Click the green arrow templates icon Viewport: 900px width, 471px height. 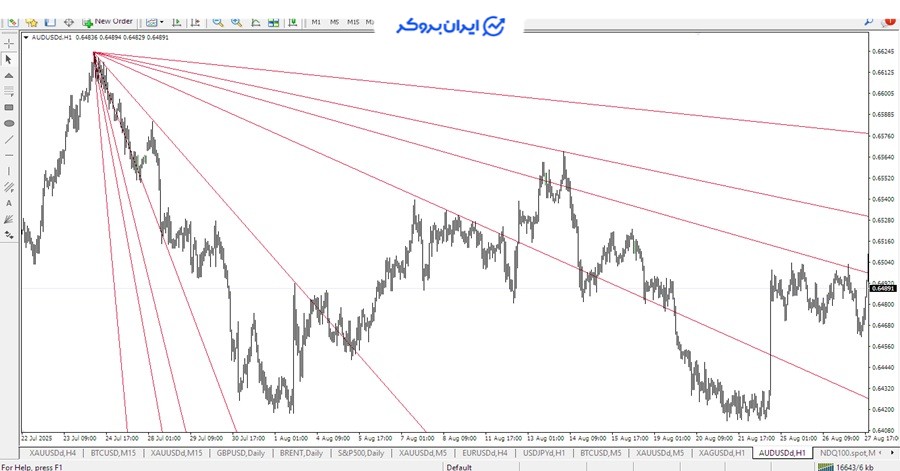tap(293, 22)
